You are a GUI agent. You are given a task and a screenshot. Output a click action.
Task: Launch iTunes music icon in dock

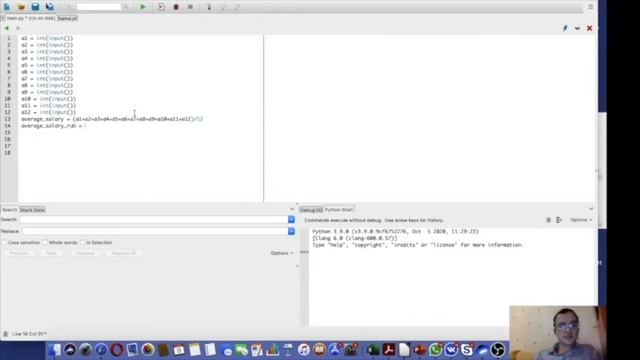304,350
